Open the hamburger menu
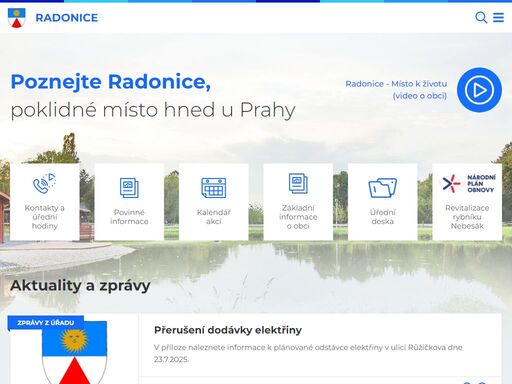The height and width of the screenshot is (384, 512). tap(498, 17)
